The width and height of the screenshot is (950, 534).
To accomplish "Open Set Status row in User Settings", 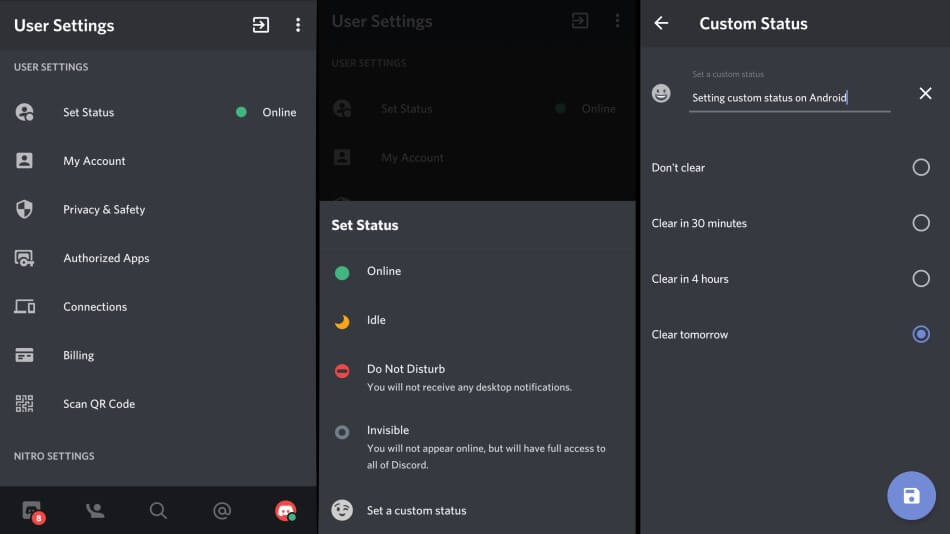I will coord(158,112).
